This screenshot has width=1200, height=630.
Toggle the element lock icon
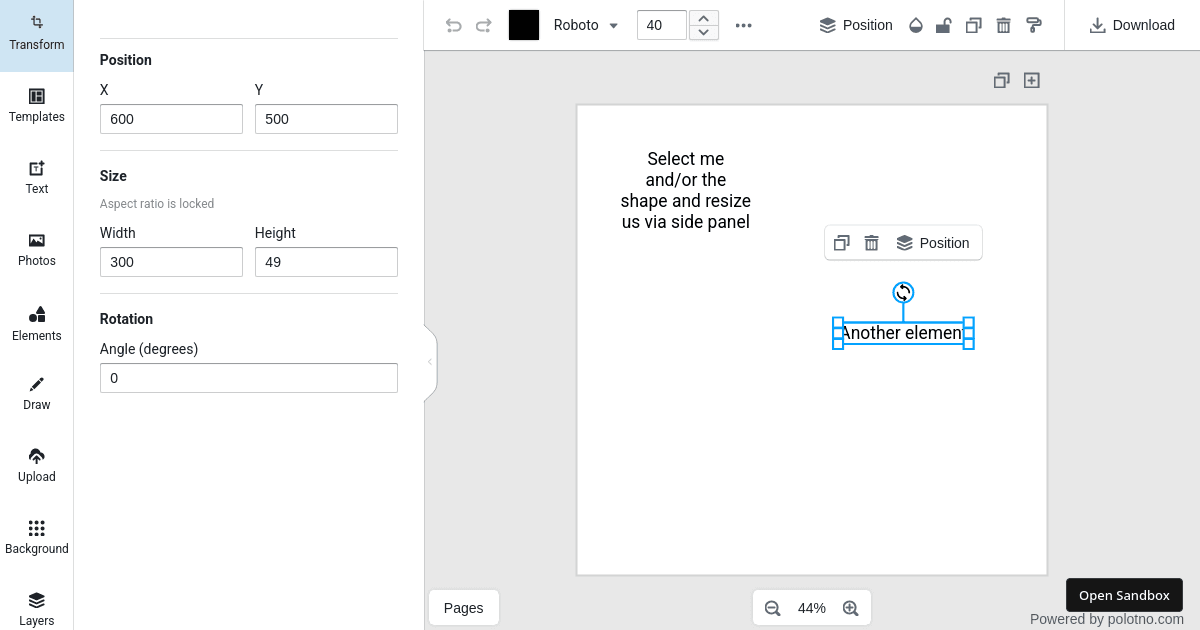click(943, 25)
